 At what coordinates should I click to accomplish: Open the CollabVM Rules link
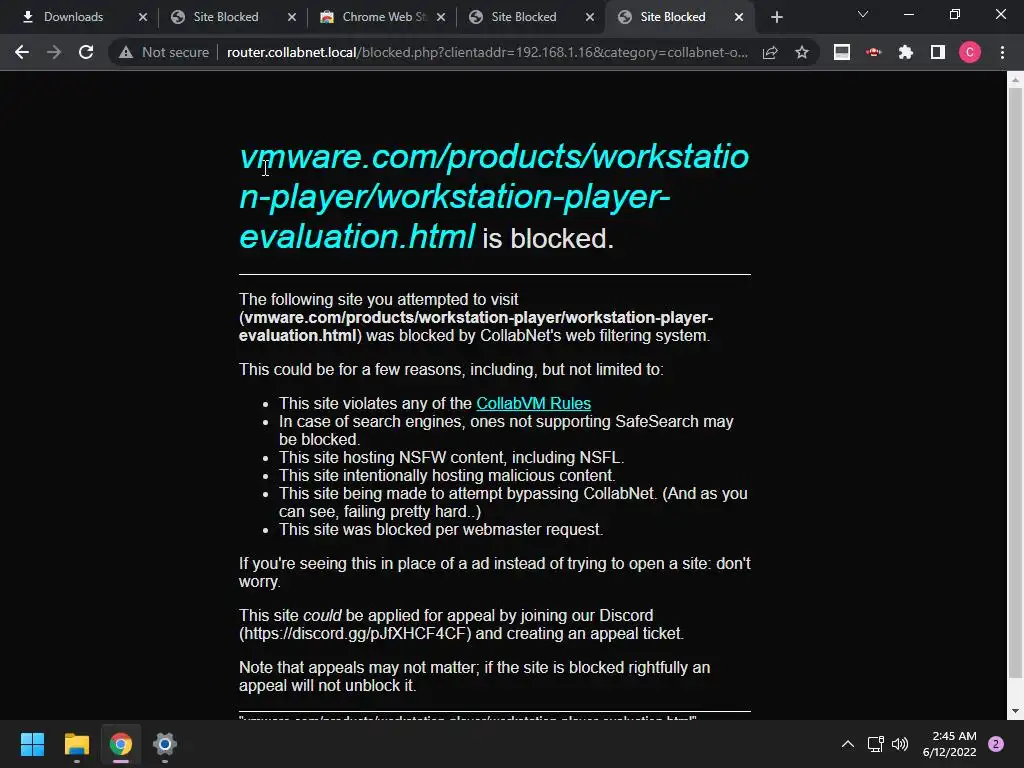click(534, 404)
